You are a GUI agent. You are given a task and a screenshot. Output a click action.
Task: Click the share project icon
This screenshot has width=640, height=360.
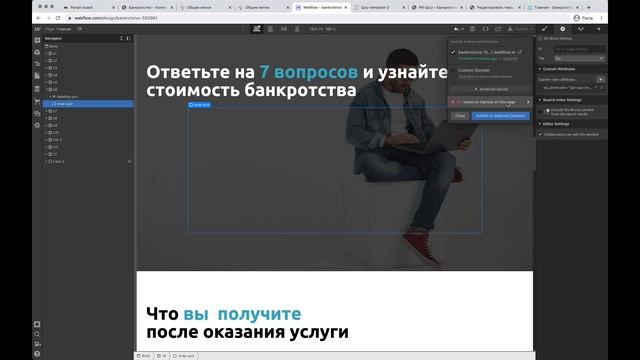(498, 29)
